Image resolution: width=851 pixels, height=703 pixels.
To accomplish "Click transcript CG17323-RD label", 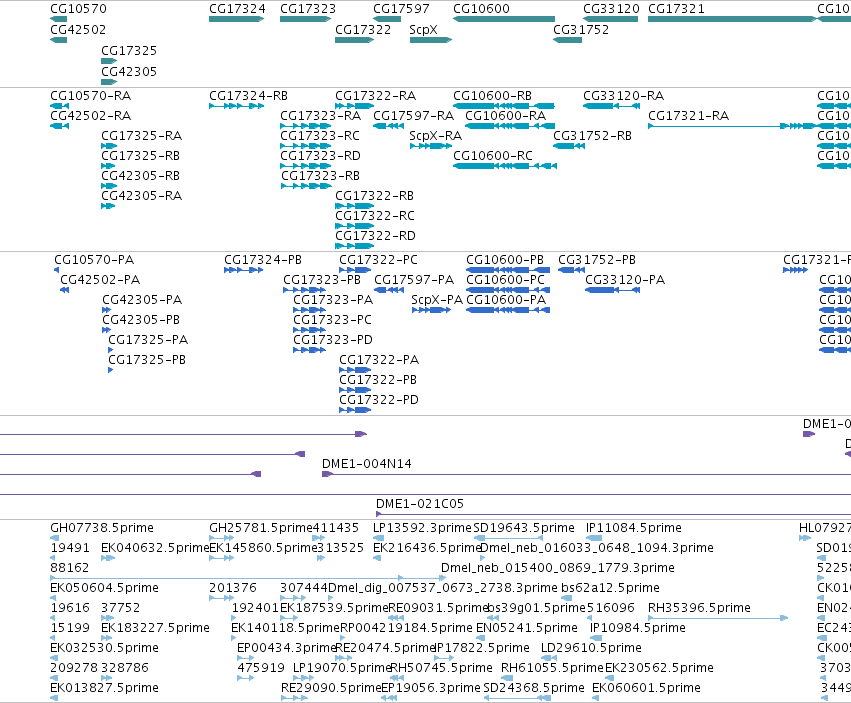I will (320, 156).
